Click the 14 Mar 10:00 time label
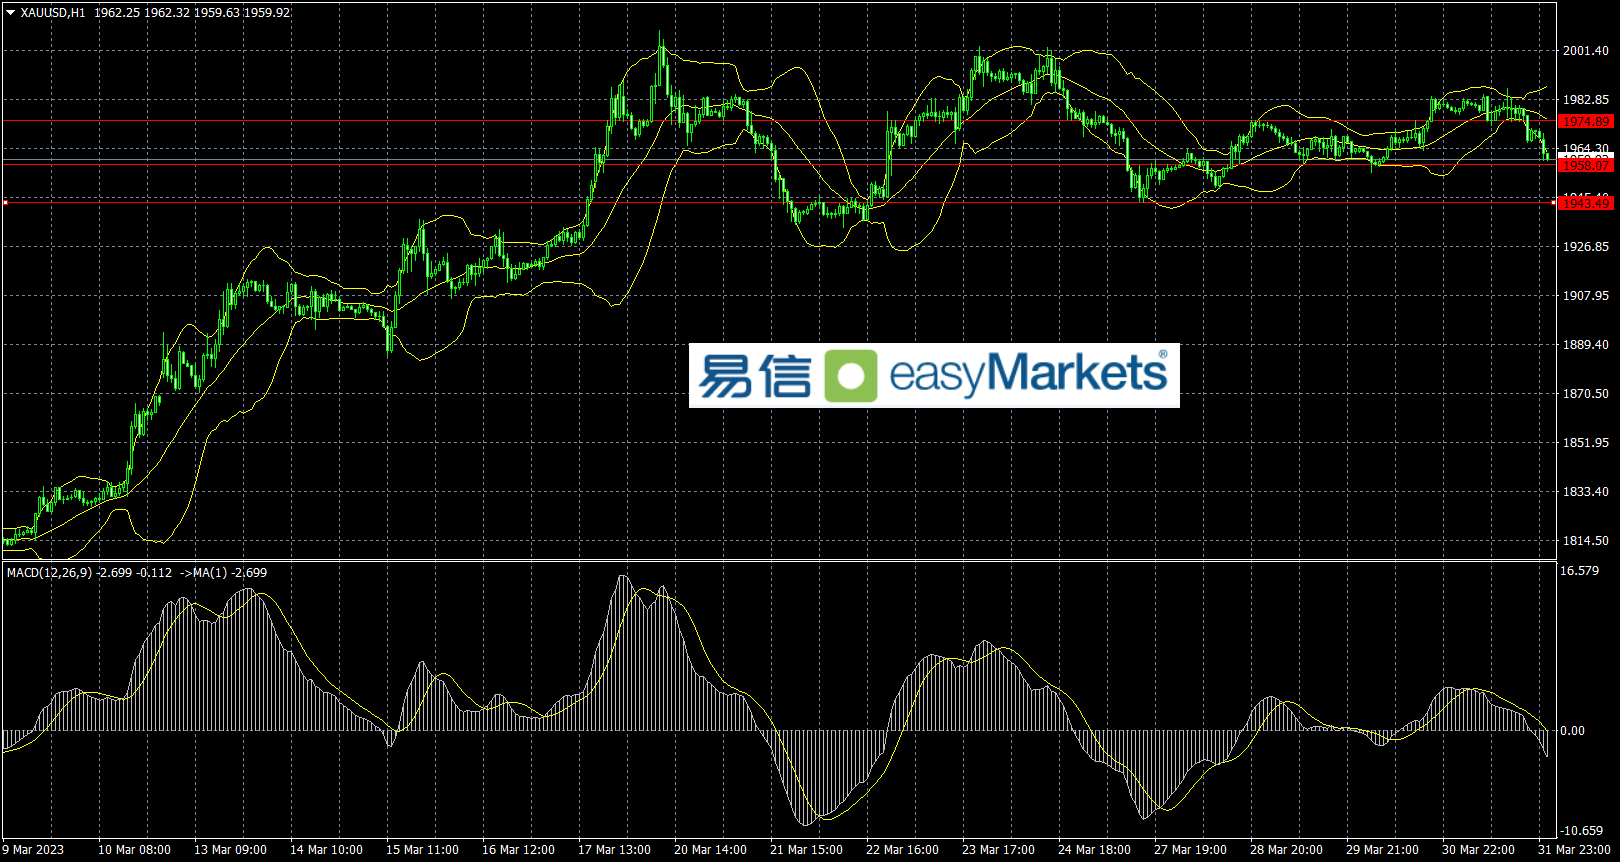 point(326,850)
